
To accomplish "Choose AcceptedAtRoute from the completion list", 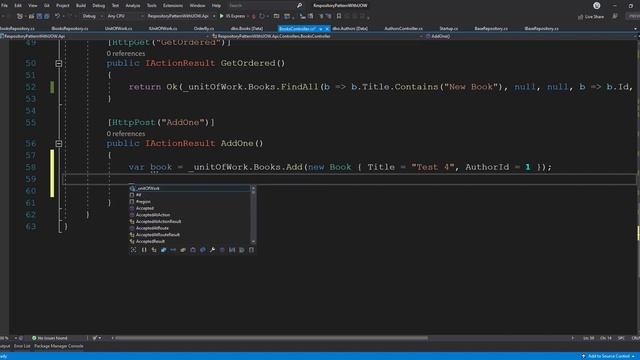I will point(190,228).
